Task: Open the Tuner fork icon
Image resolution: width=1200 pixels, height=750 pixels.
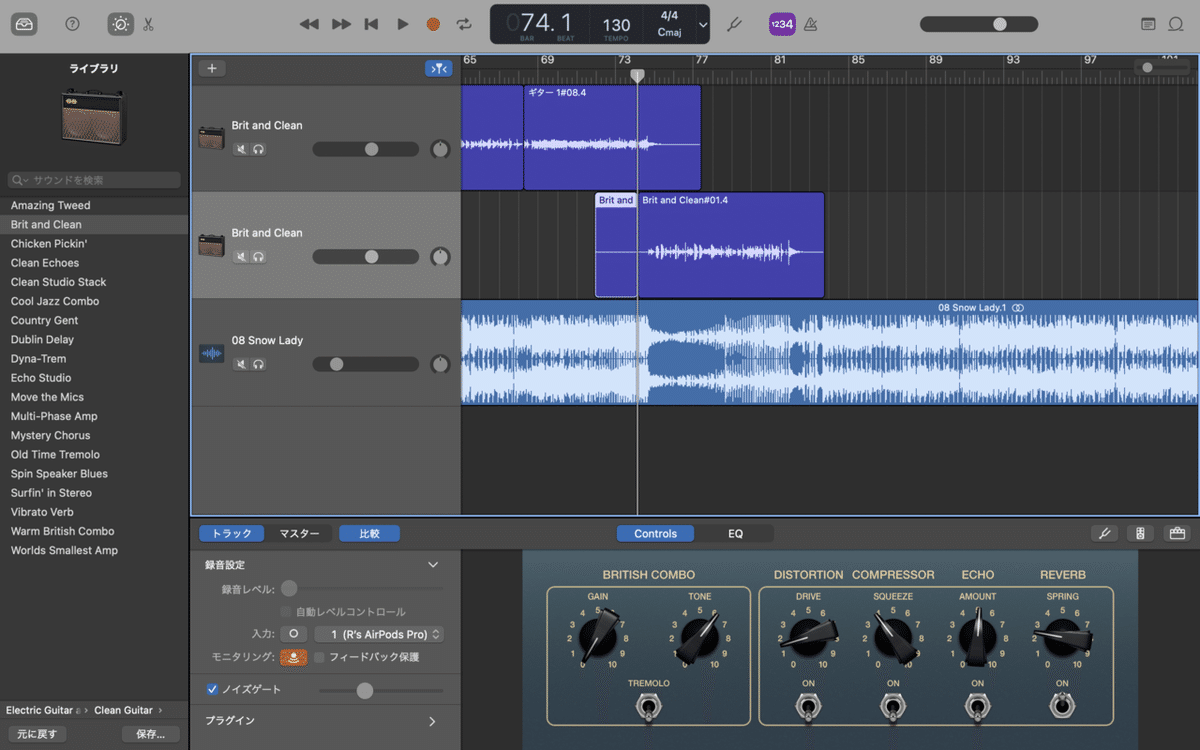Action: click(734, 24)
